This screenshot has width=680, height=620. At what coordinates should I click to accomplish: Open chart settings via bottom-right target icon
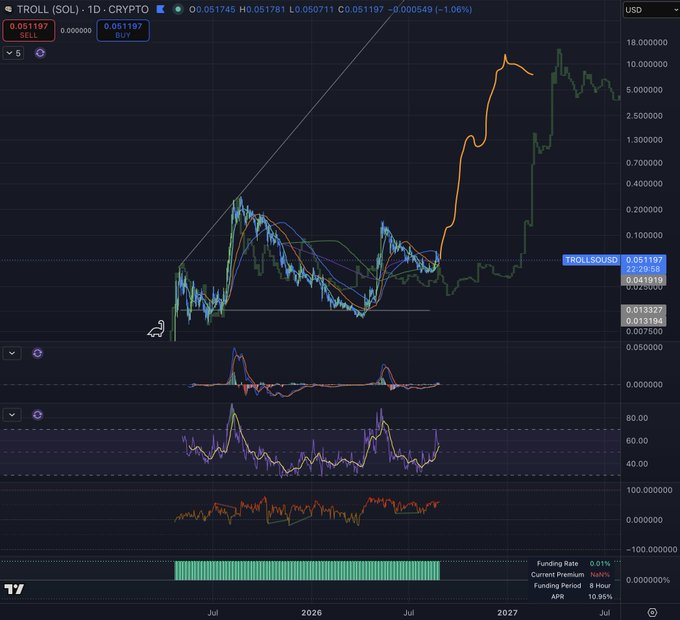click(x=652, y=613)
